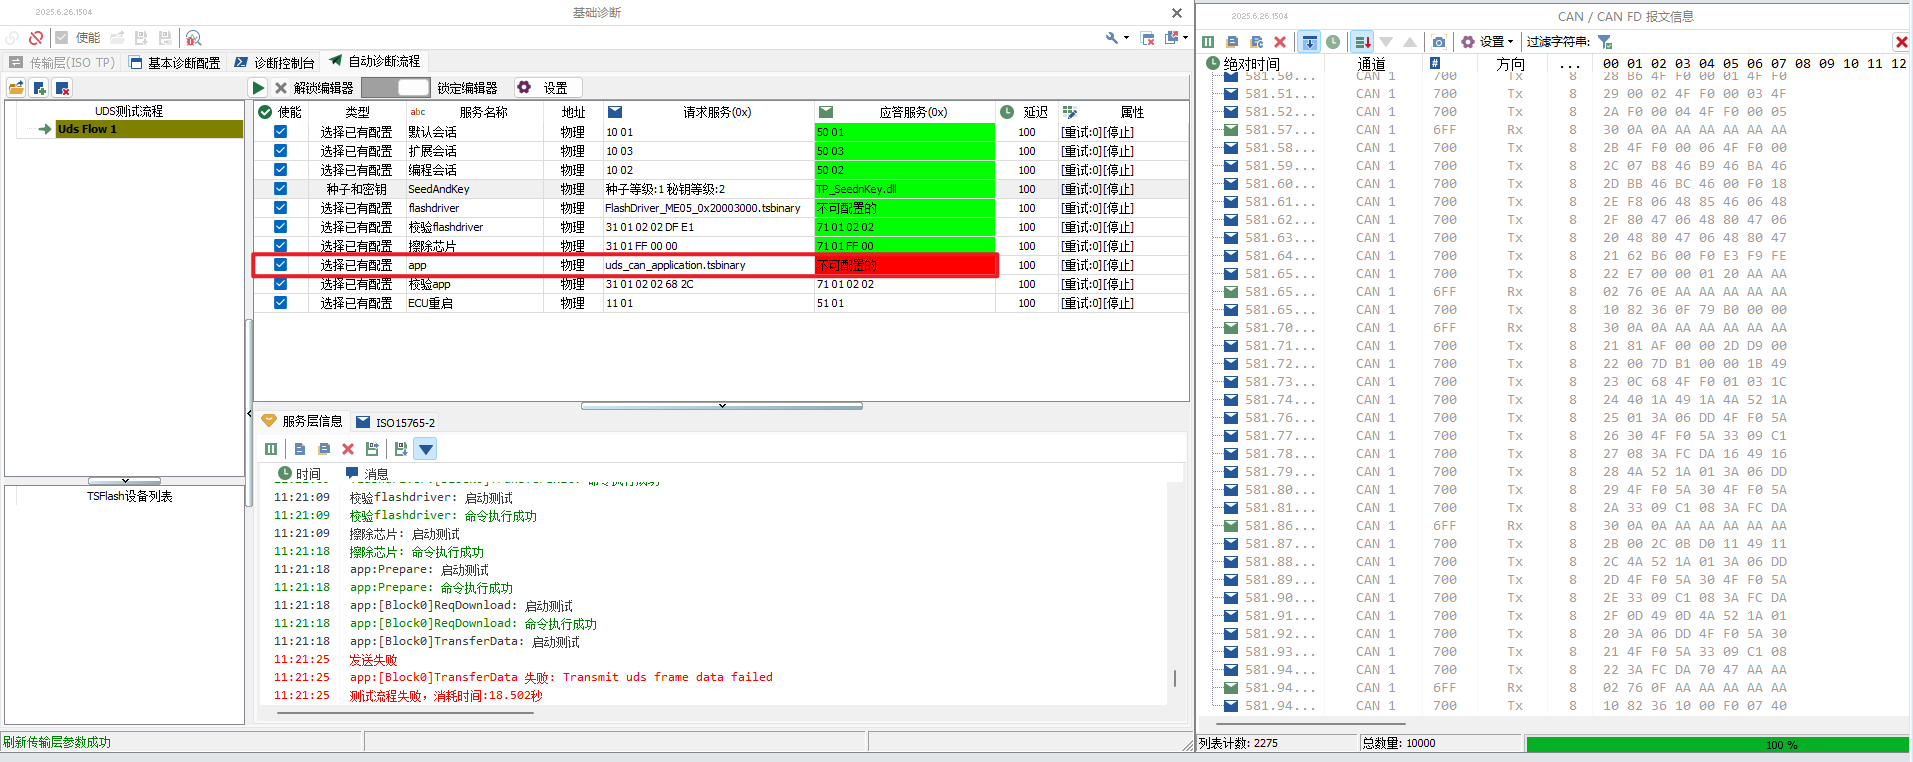Pause the CAN message trace
1913x762 pixels.
click(x=1208, y=42)
